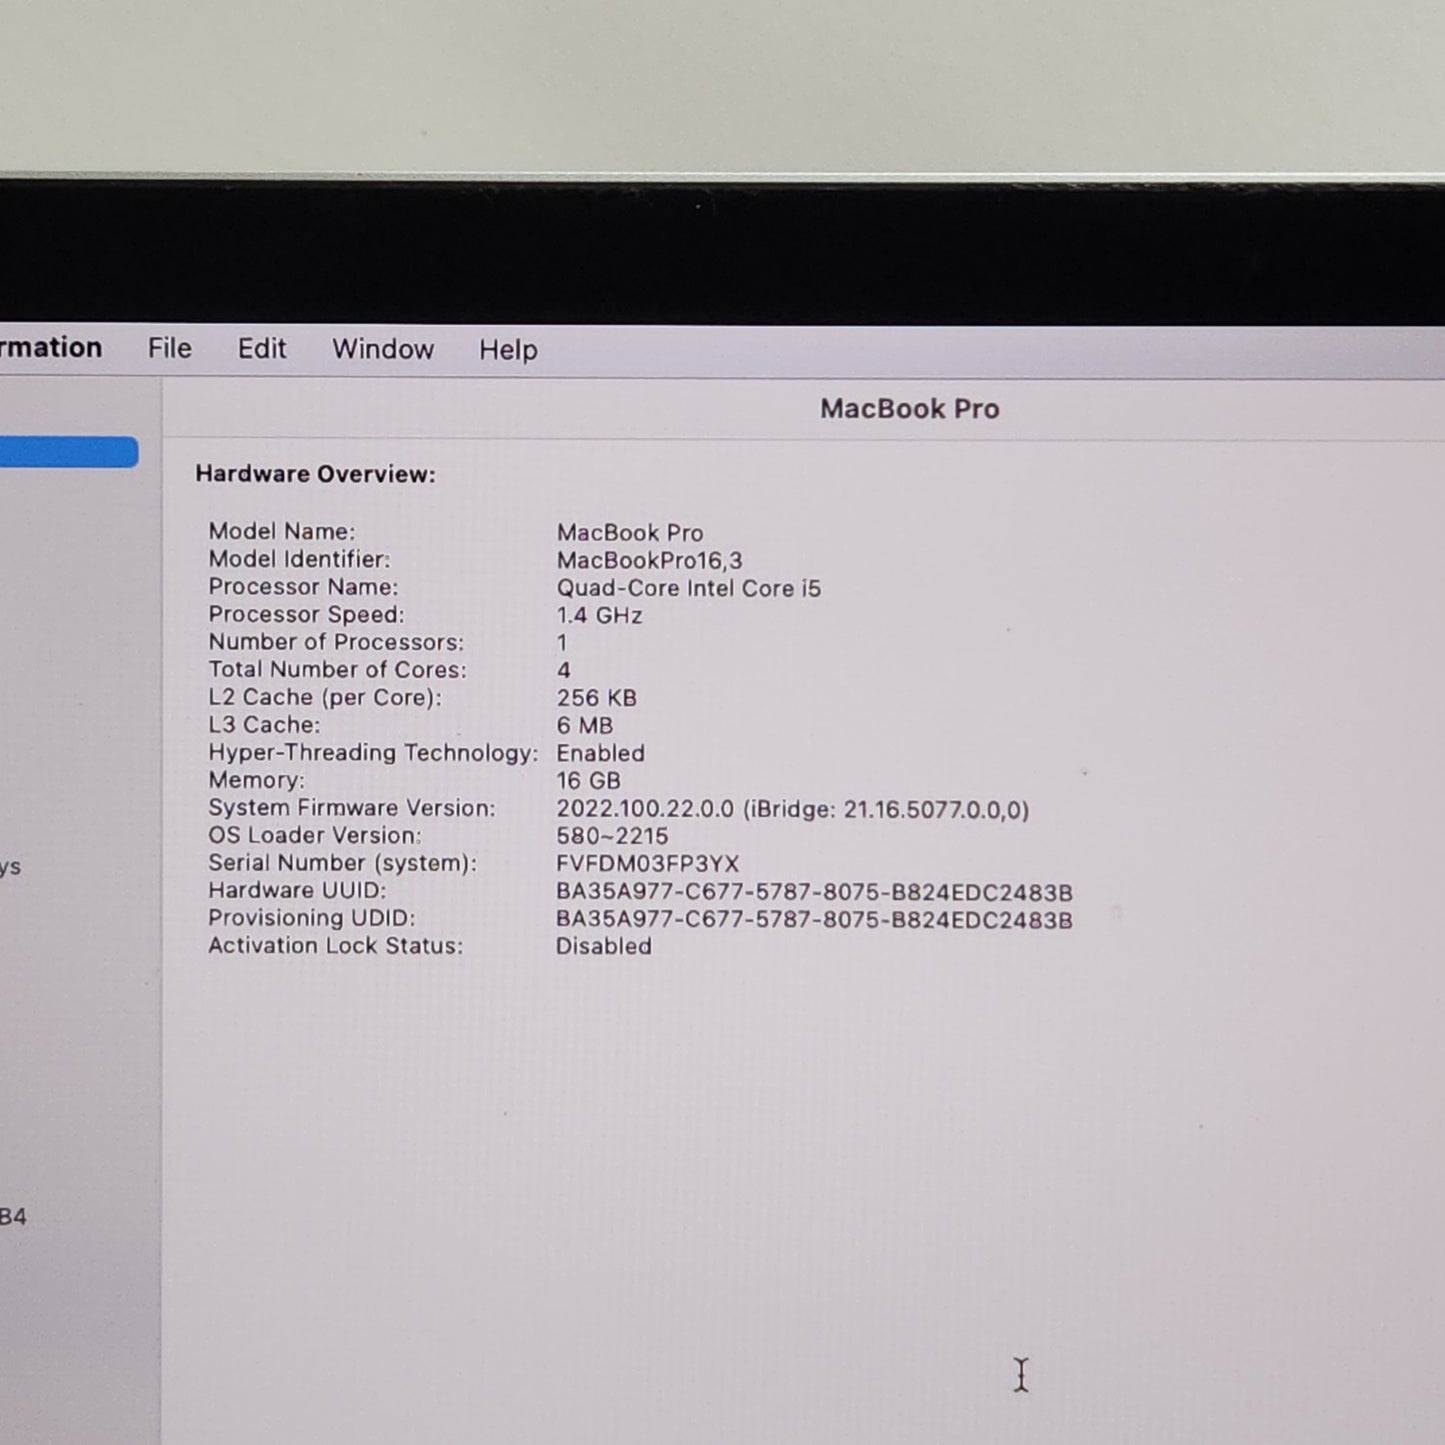This screenshot has height=1445, width=1445.
Task: Open the Window menu
Action: pyautogui.click(x=382, y=349)
